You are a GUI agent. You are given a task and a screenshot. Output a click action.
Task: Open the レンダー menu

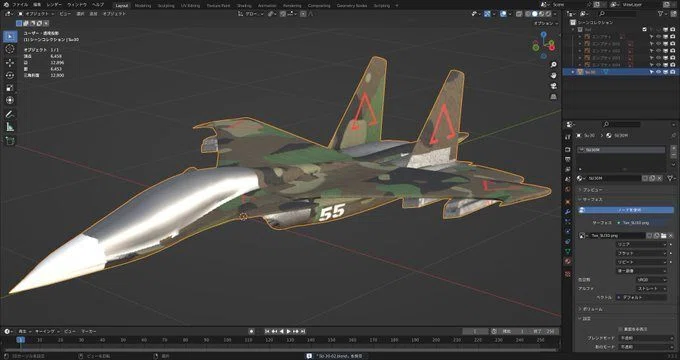(54, 5)
